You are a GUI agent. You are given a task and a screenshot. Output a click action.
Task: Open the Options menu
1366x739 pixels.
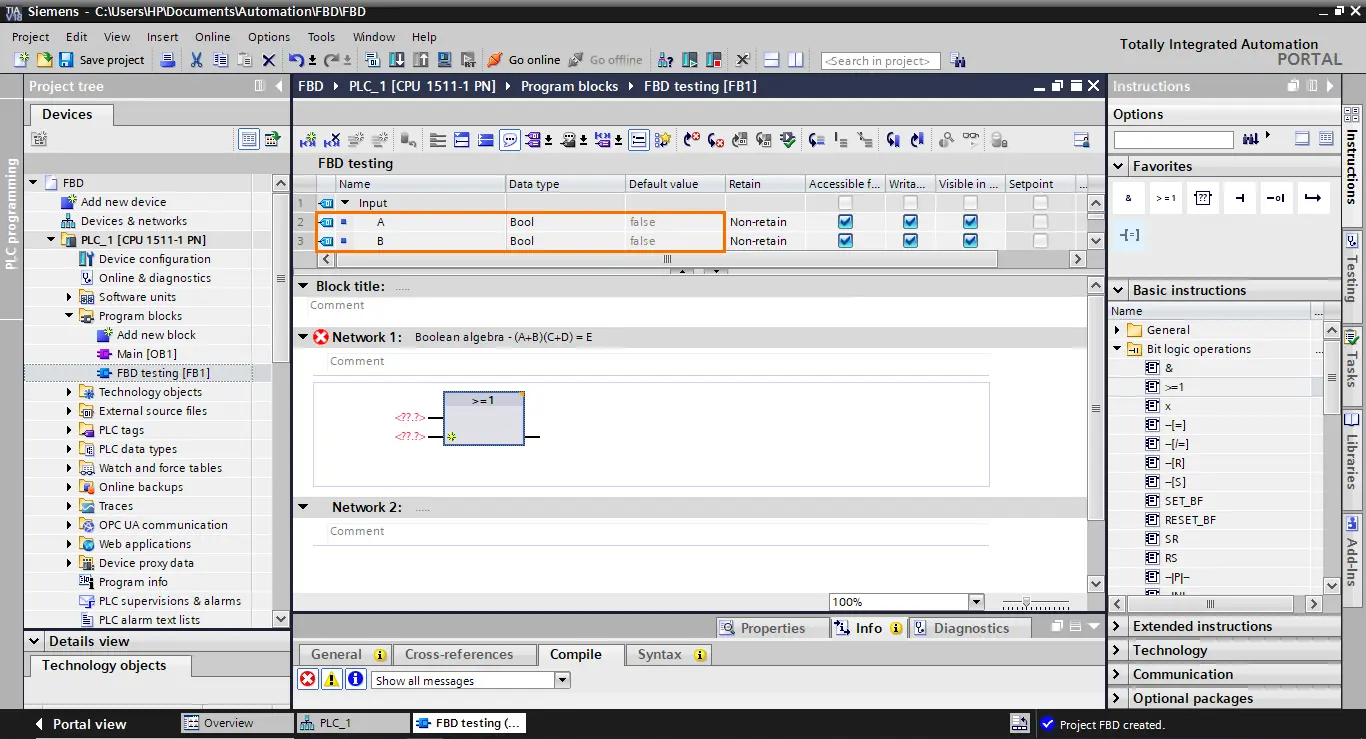click(269, 37)
